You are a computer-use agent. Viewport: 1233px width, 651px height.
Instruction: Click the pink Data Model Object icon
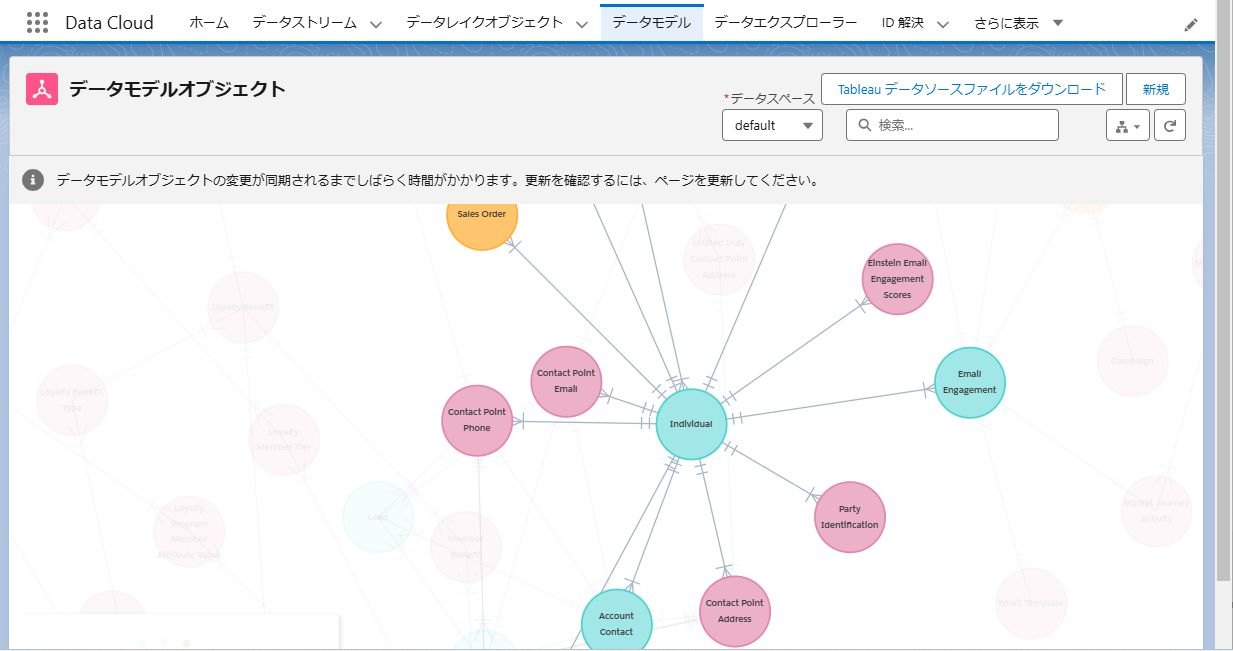click(42, 89)
